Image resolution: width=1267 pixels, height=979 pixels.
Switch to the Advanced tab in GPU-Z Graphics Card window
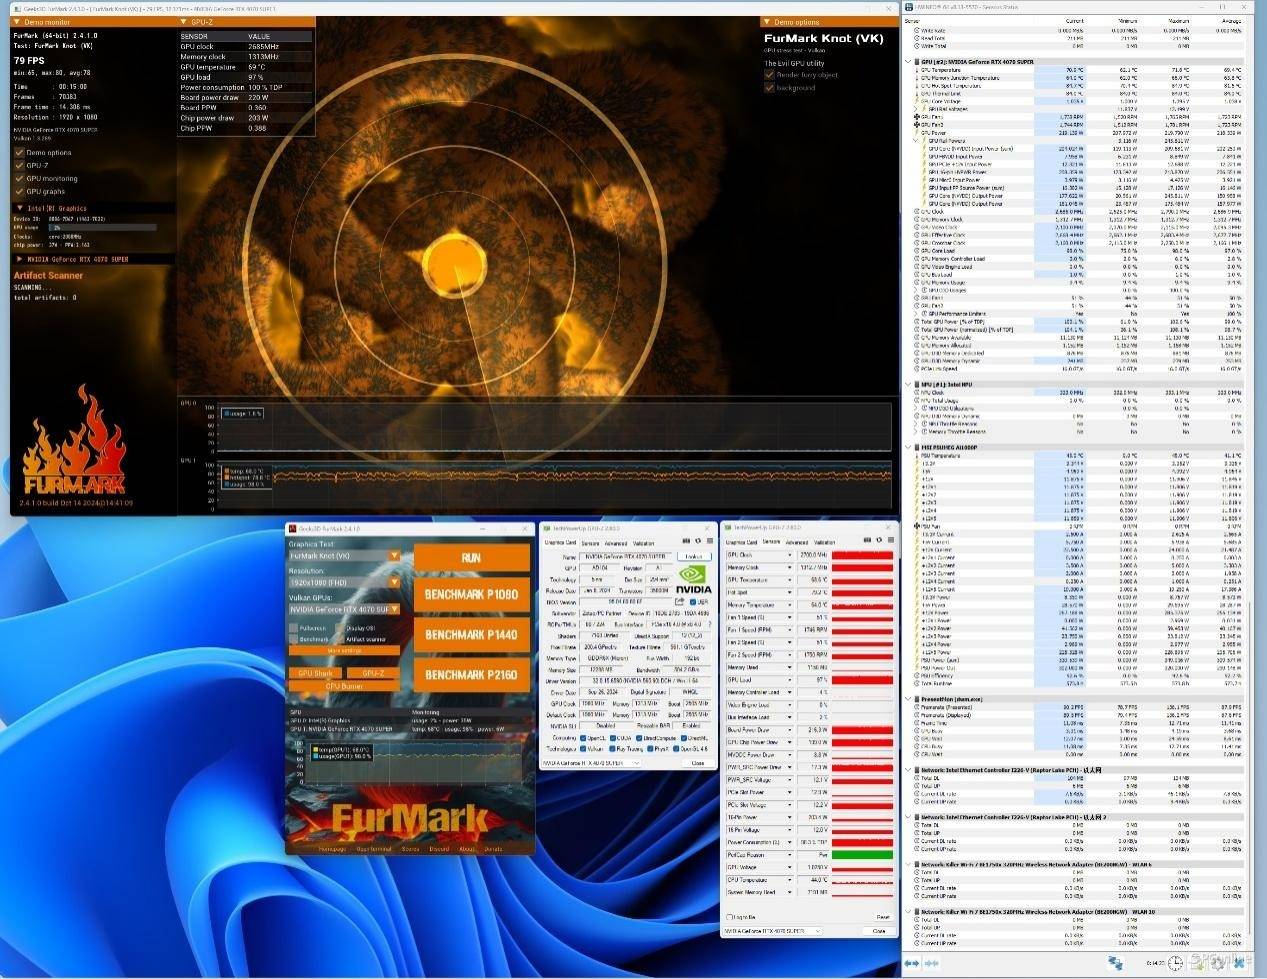tap(616, 543)
